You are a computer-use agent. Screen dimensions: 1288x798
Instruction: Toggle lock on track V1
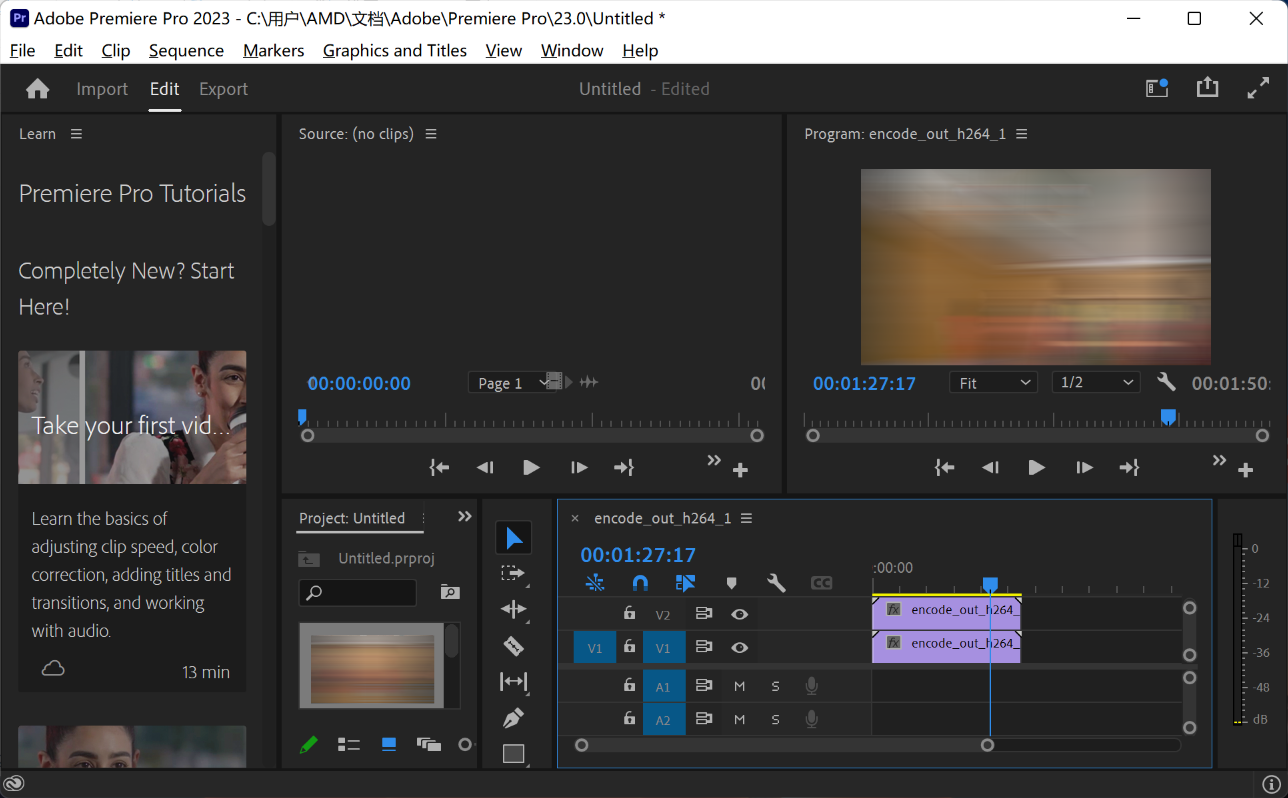(x=629, y=647)
